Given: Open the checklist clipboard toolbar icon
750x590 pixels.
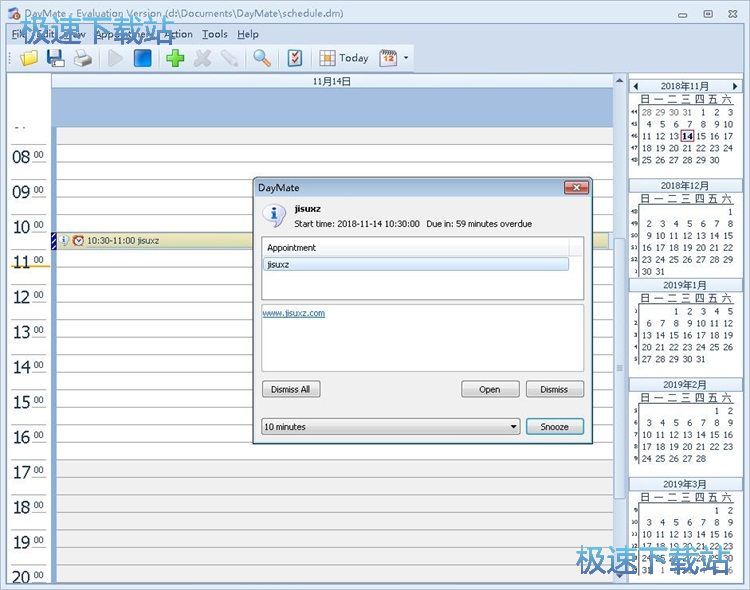Looking at the screenshot, I should pos(295,58).
